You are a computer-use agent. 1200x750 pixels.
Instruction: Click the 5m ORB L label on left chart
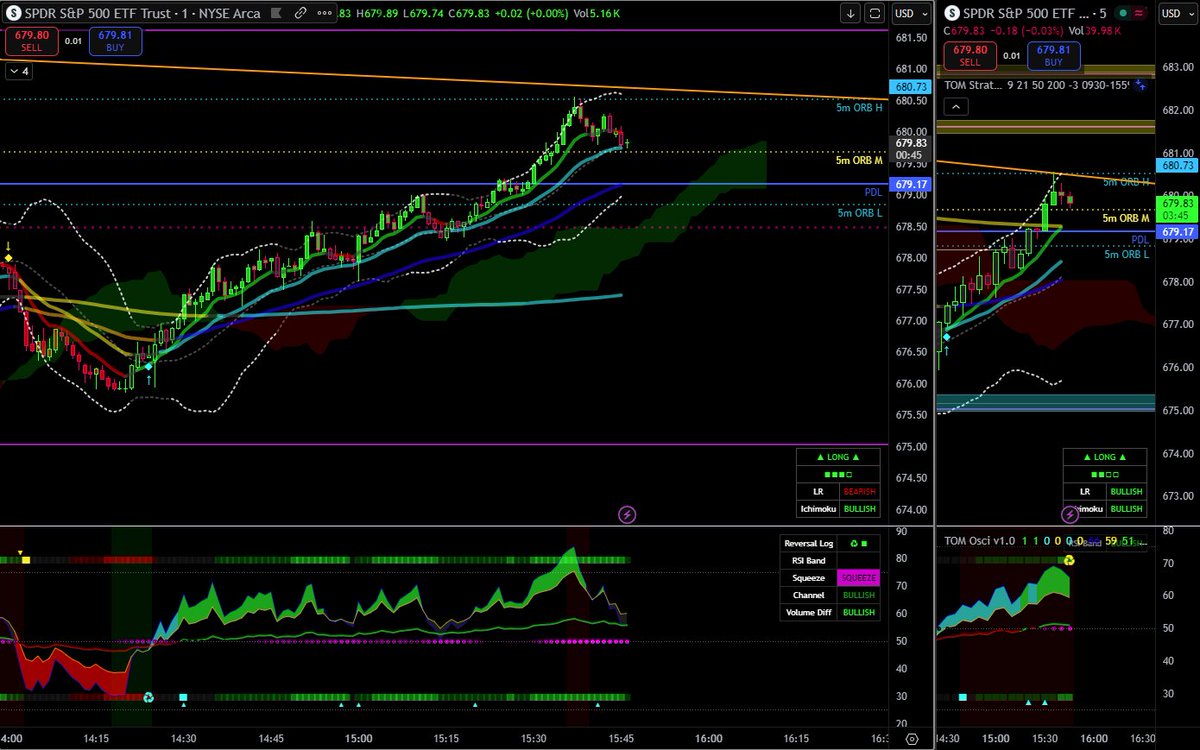[x=860, y=212]
